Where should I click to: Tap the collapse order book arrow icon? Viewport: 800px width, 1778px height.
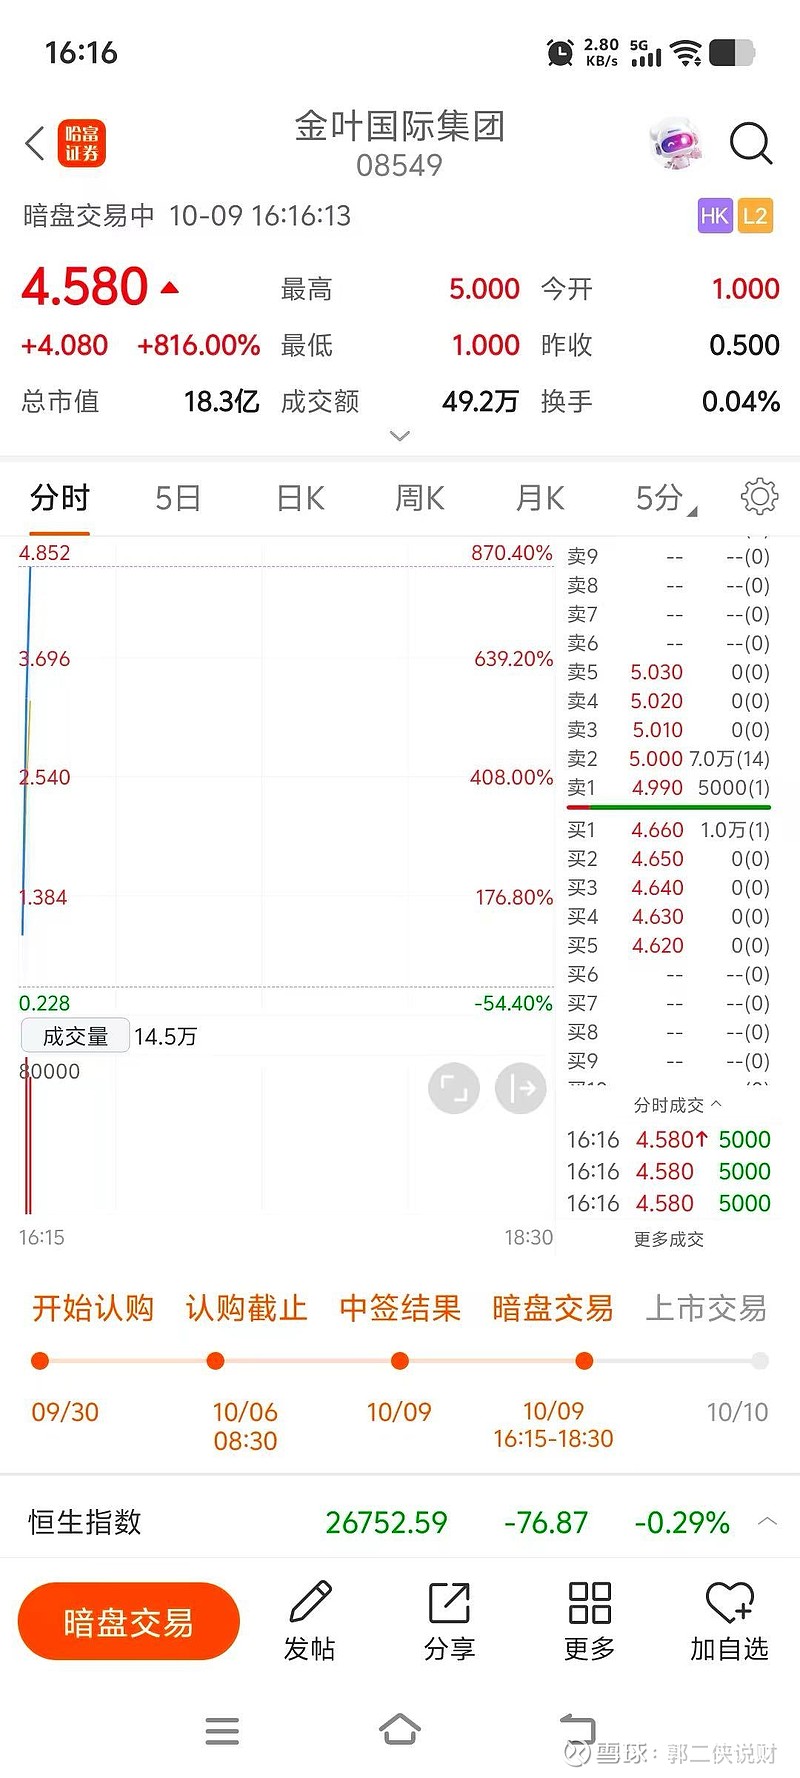point(521,1088)
